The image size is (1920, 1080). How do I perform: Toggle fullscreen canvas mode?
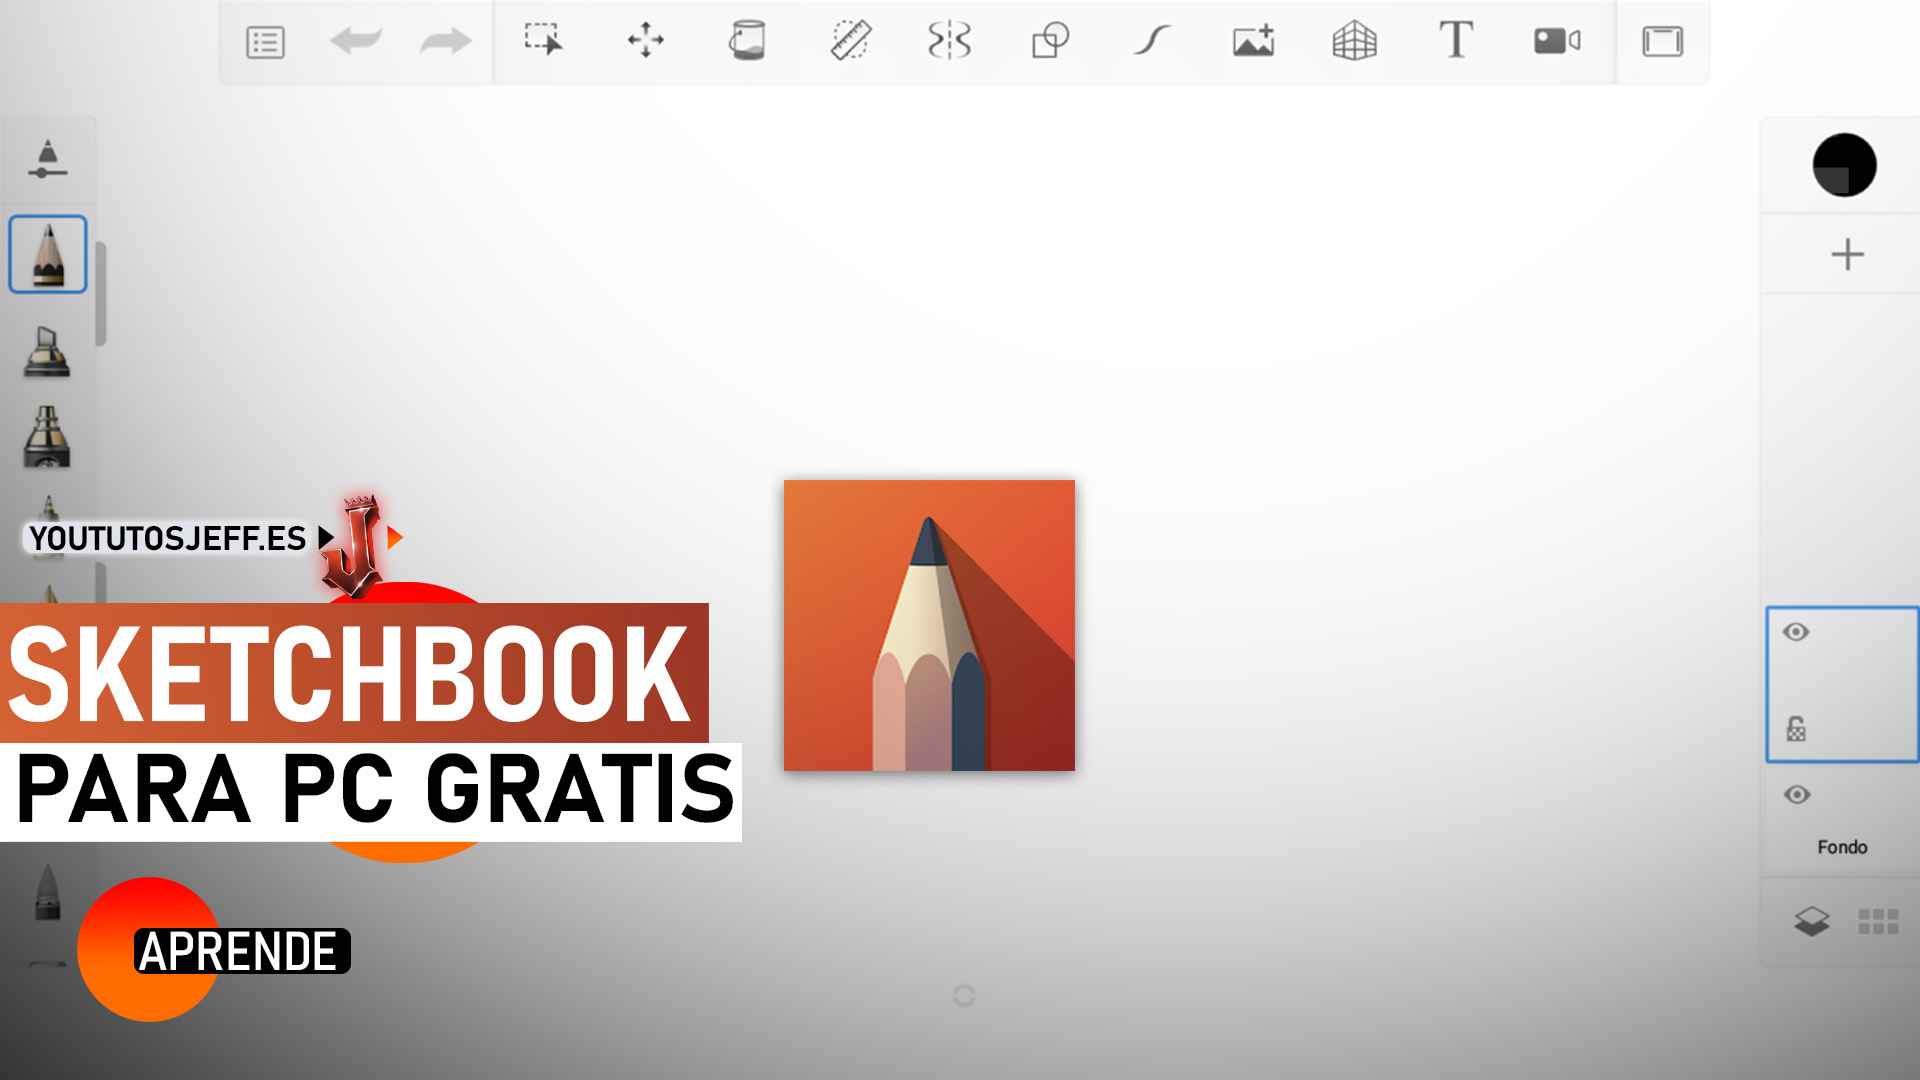[1663, 42]
